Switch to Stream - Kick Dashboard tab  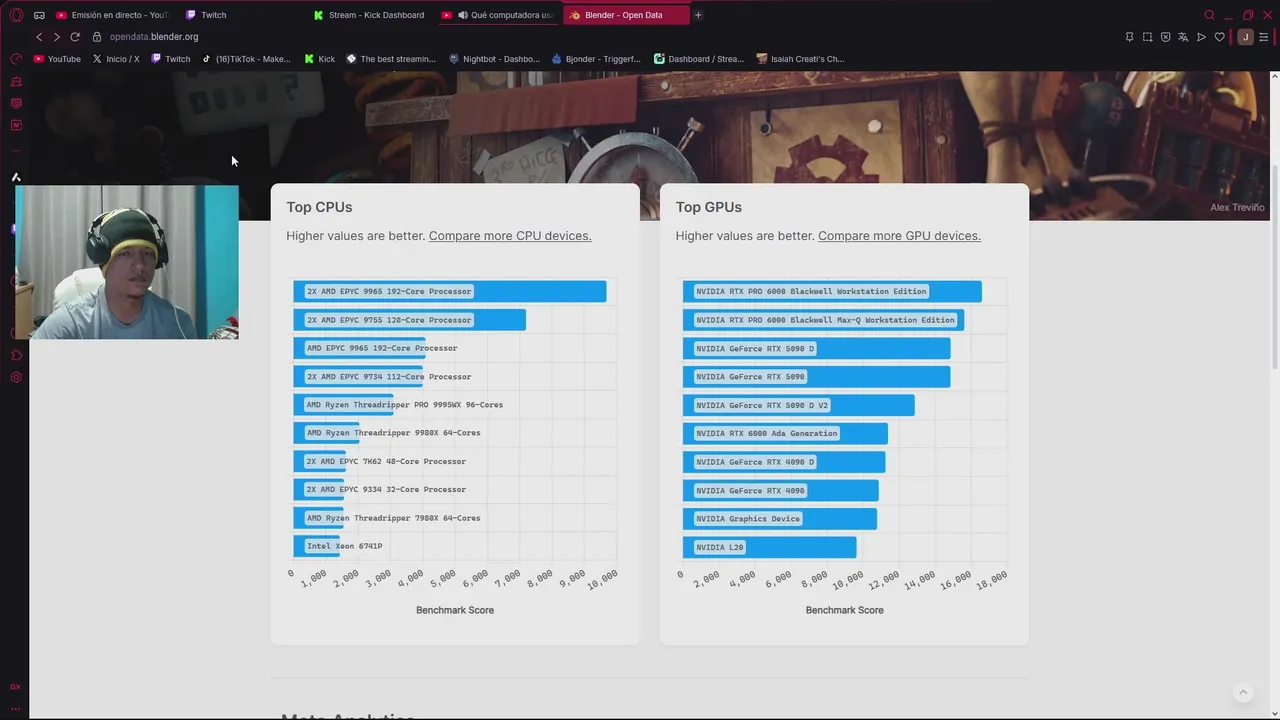(371, 15)
